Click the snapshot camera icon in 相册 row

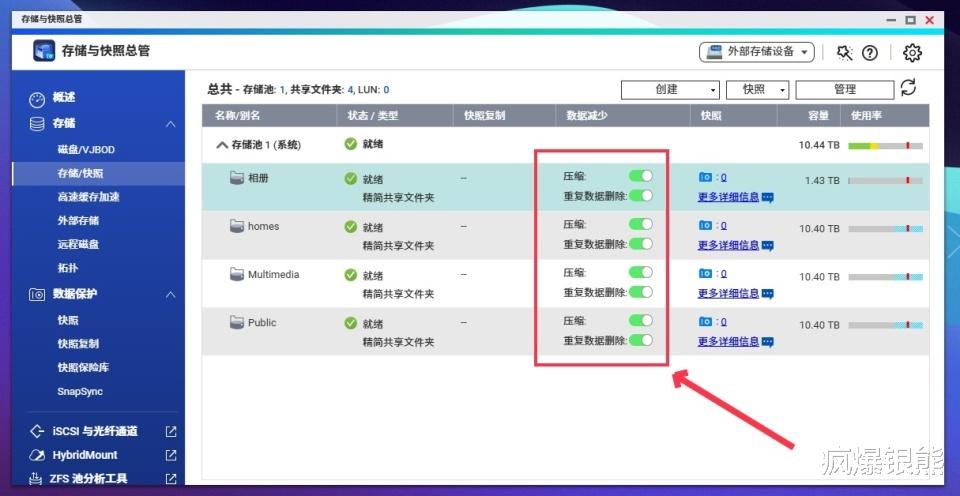click(x=705, y=177)
